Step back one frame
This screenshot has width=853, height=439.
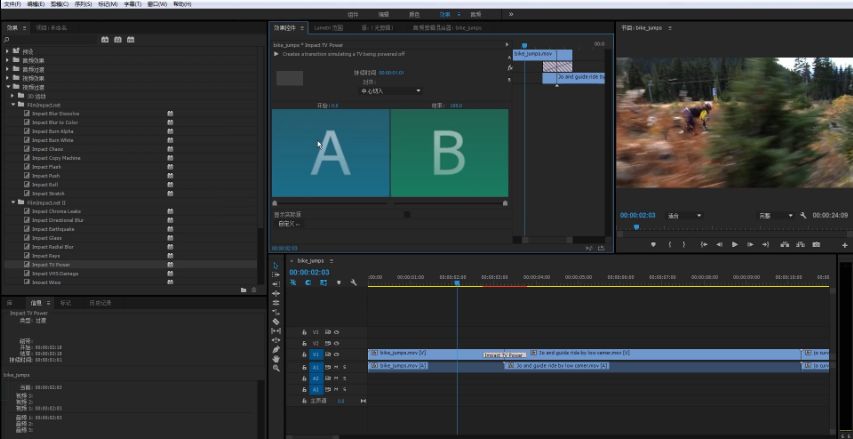(719, 245)
